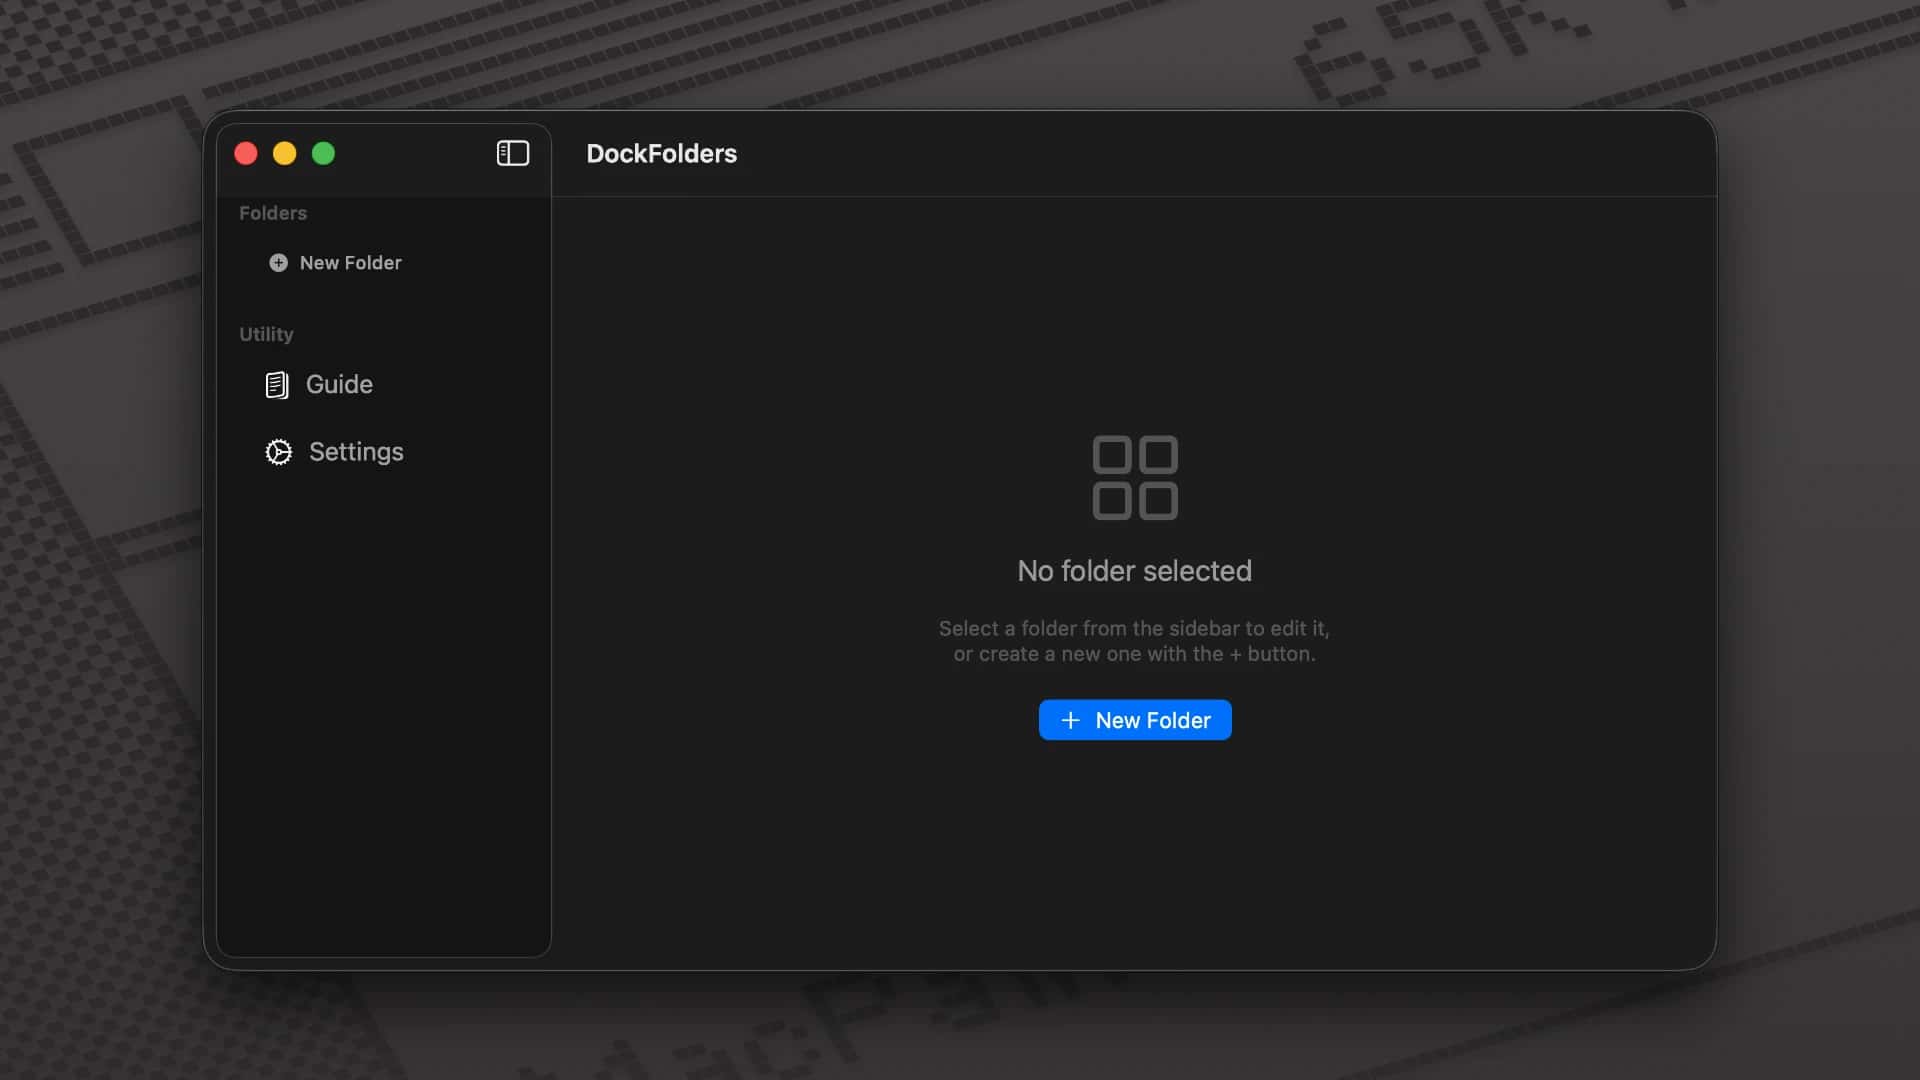Toggle the sidebar visibility icon
The image size is (1920, 1080).
tap(513, 153)
